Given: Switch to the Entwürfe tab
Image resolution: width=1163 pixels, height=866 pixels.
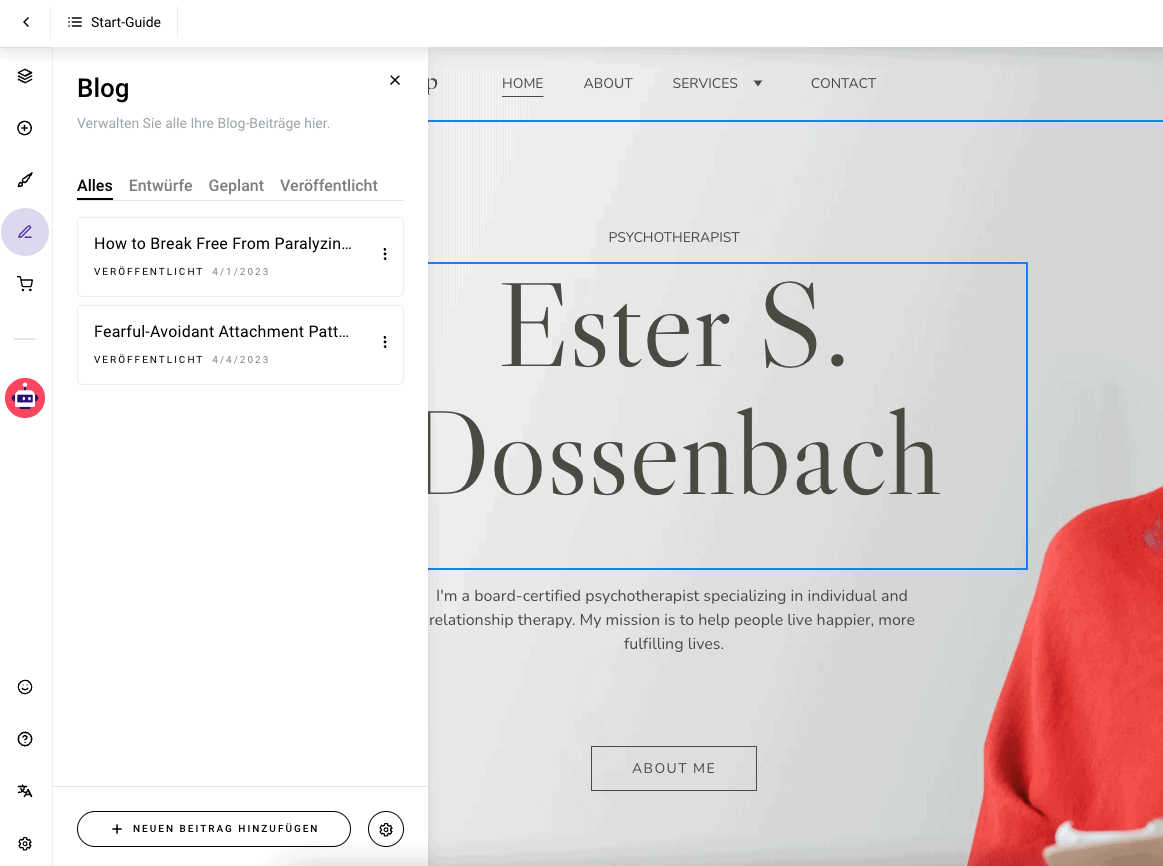Looking at the screenshot, I should tap(160, 185).
